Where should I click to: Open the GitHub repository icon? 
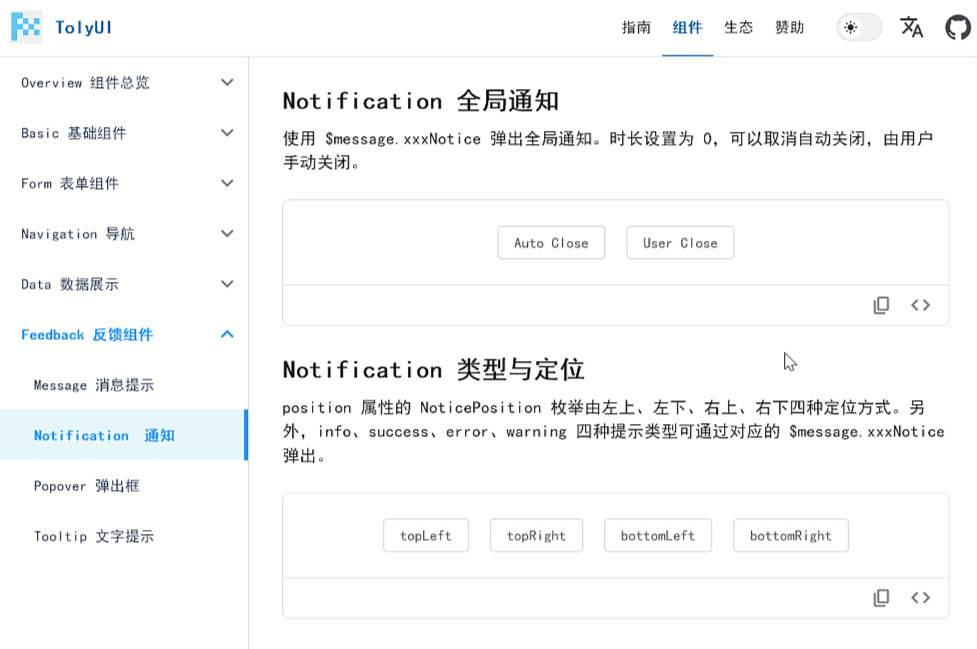[958, 27]
